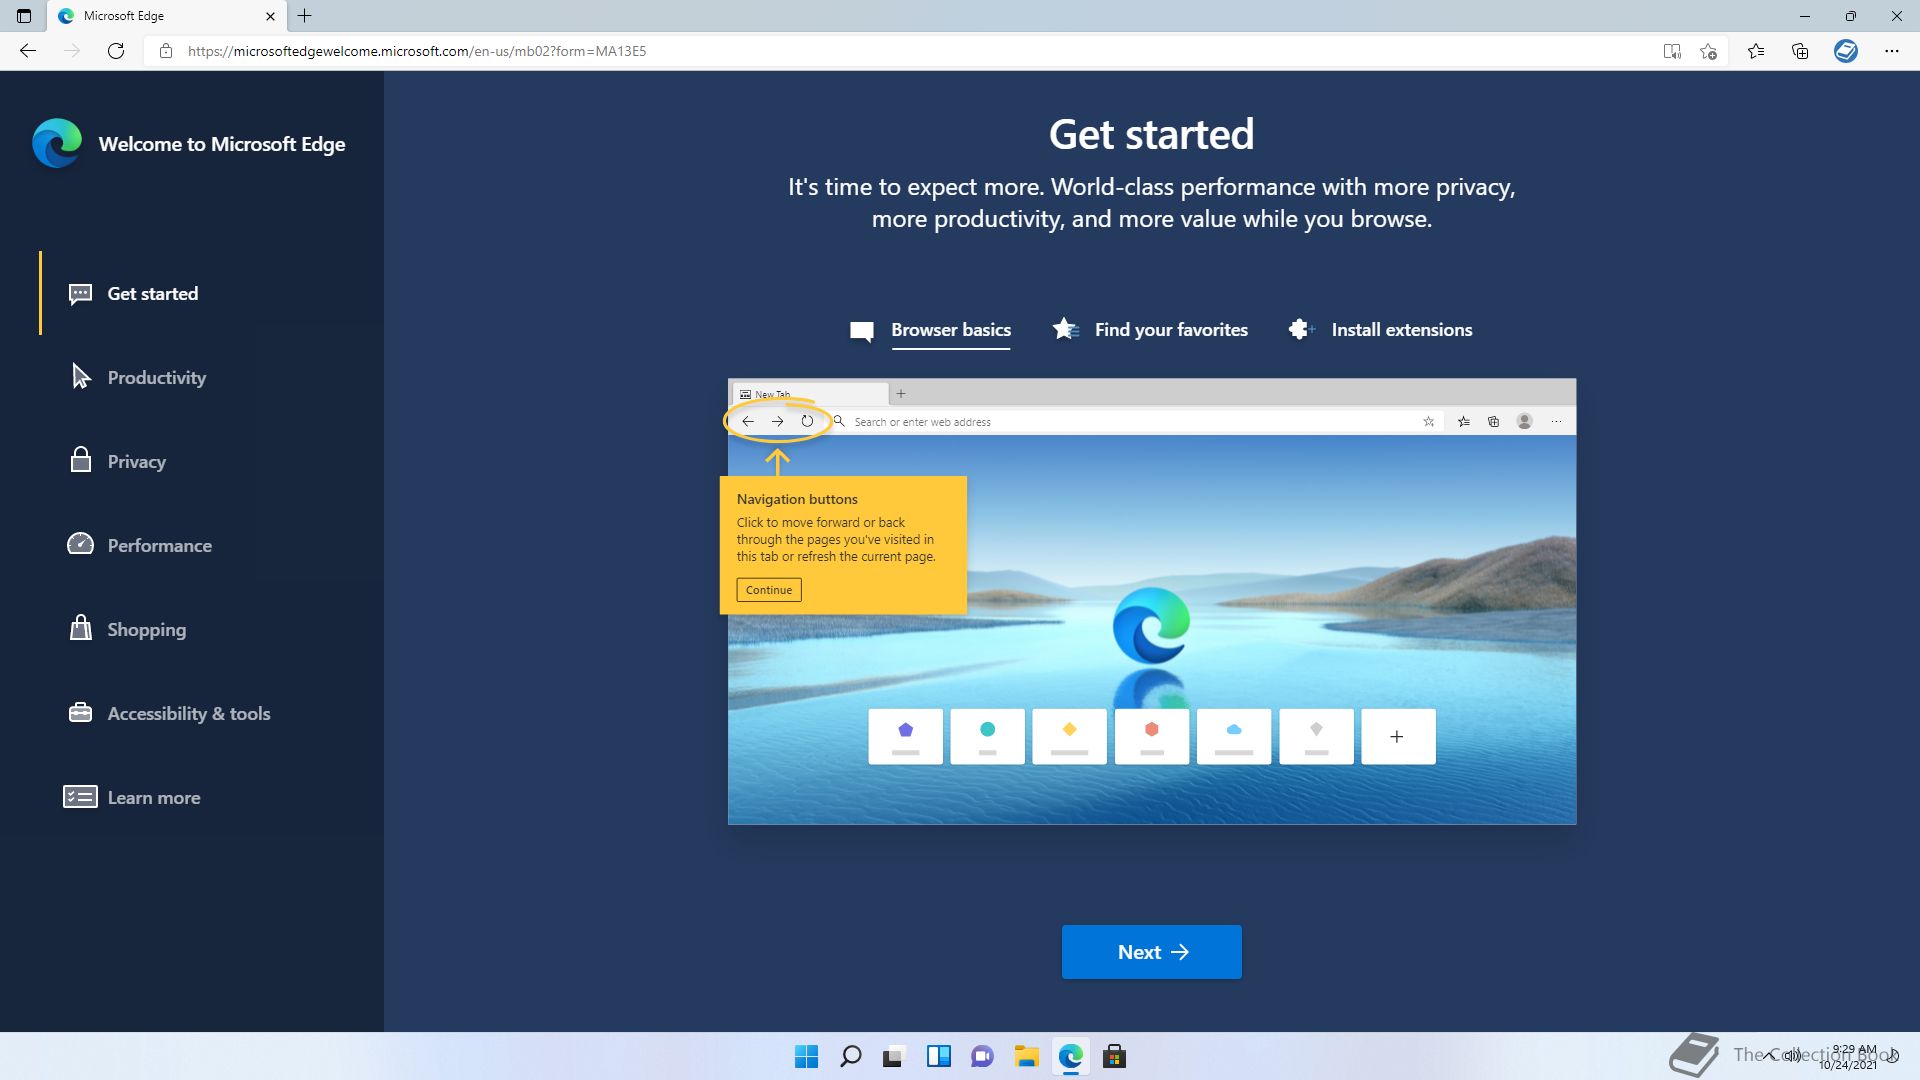Open Microsoft Store from taskbar
The width and height of the screenshot is (1920, 1080).
point(1114,1057)
